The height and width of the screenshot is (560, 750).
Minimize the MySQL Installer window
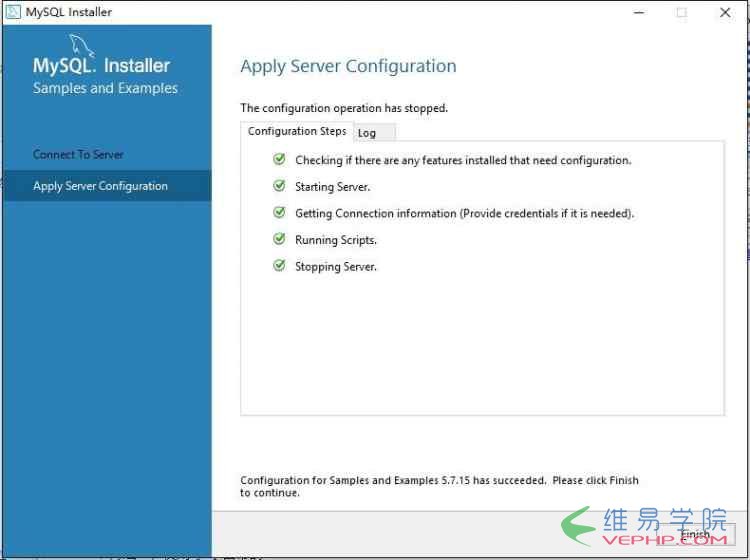[639, 12]
